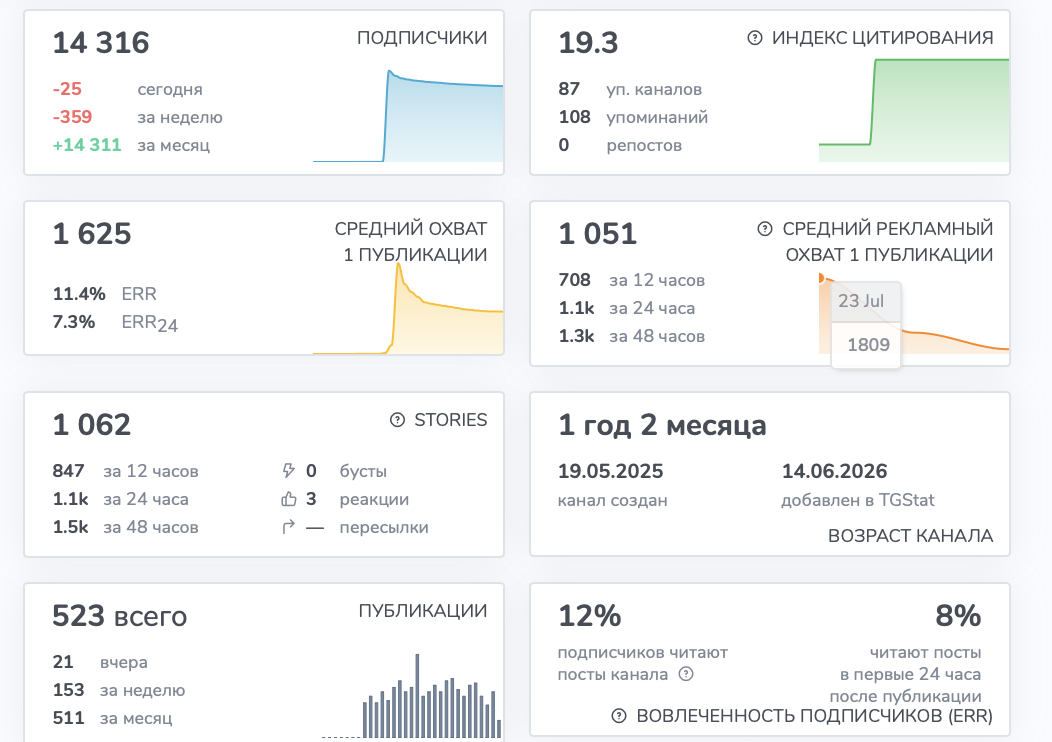Open СРЕДНИЙ ОХВАТ 1 ПУБЛИКАЦИИ heading

click(x=411, y=242)
